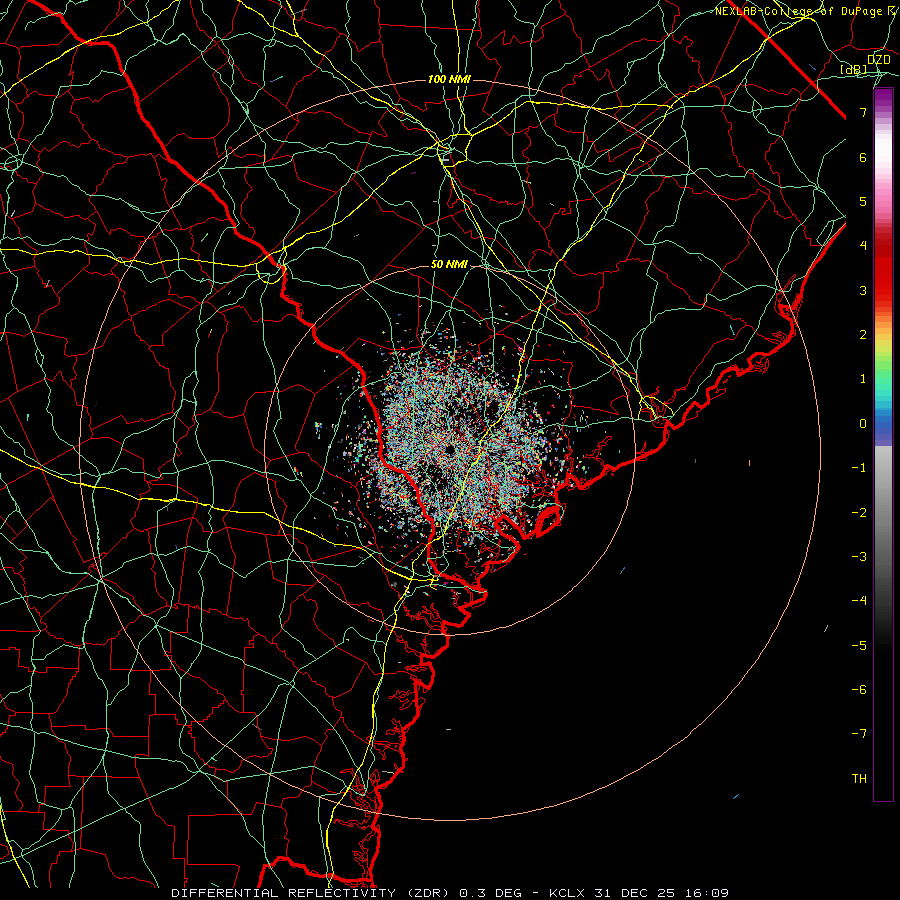The width and height of the screenshot is (900, 900).
Task: Click the "5" value on the color scale
Action: (x=863, y=202)
